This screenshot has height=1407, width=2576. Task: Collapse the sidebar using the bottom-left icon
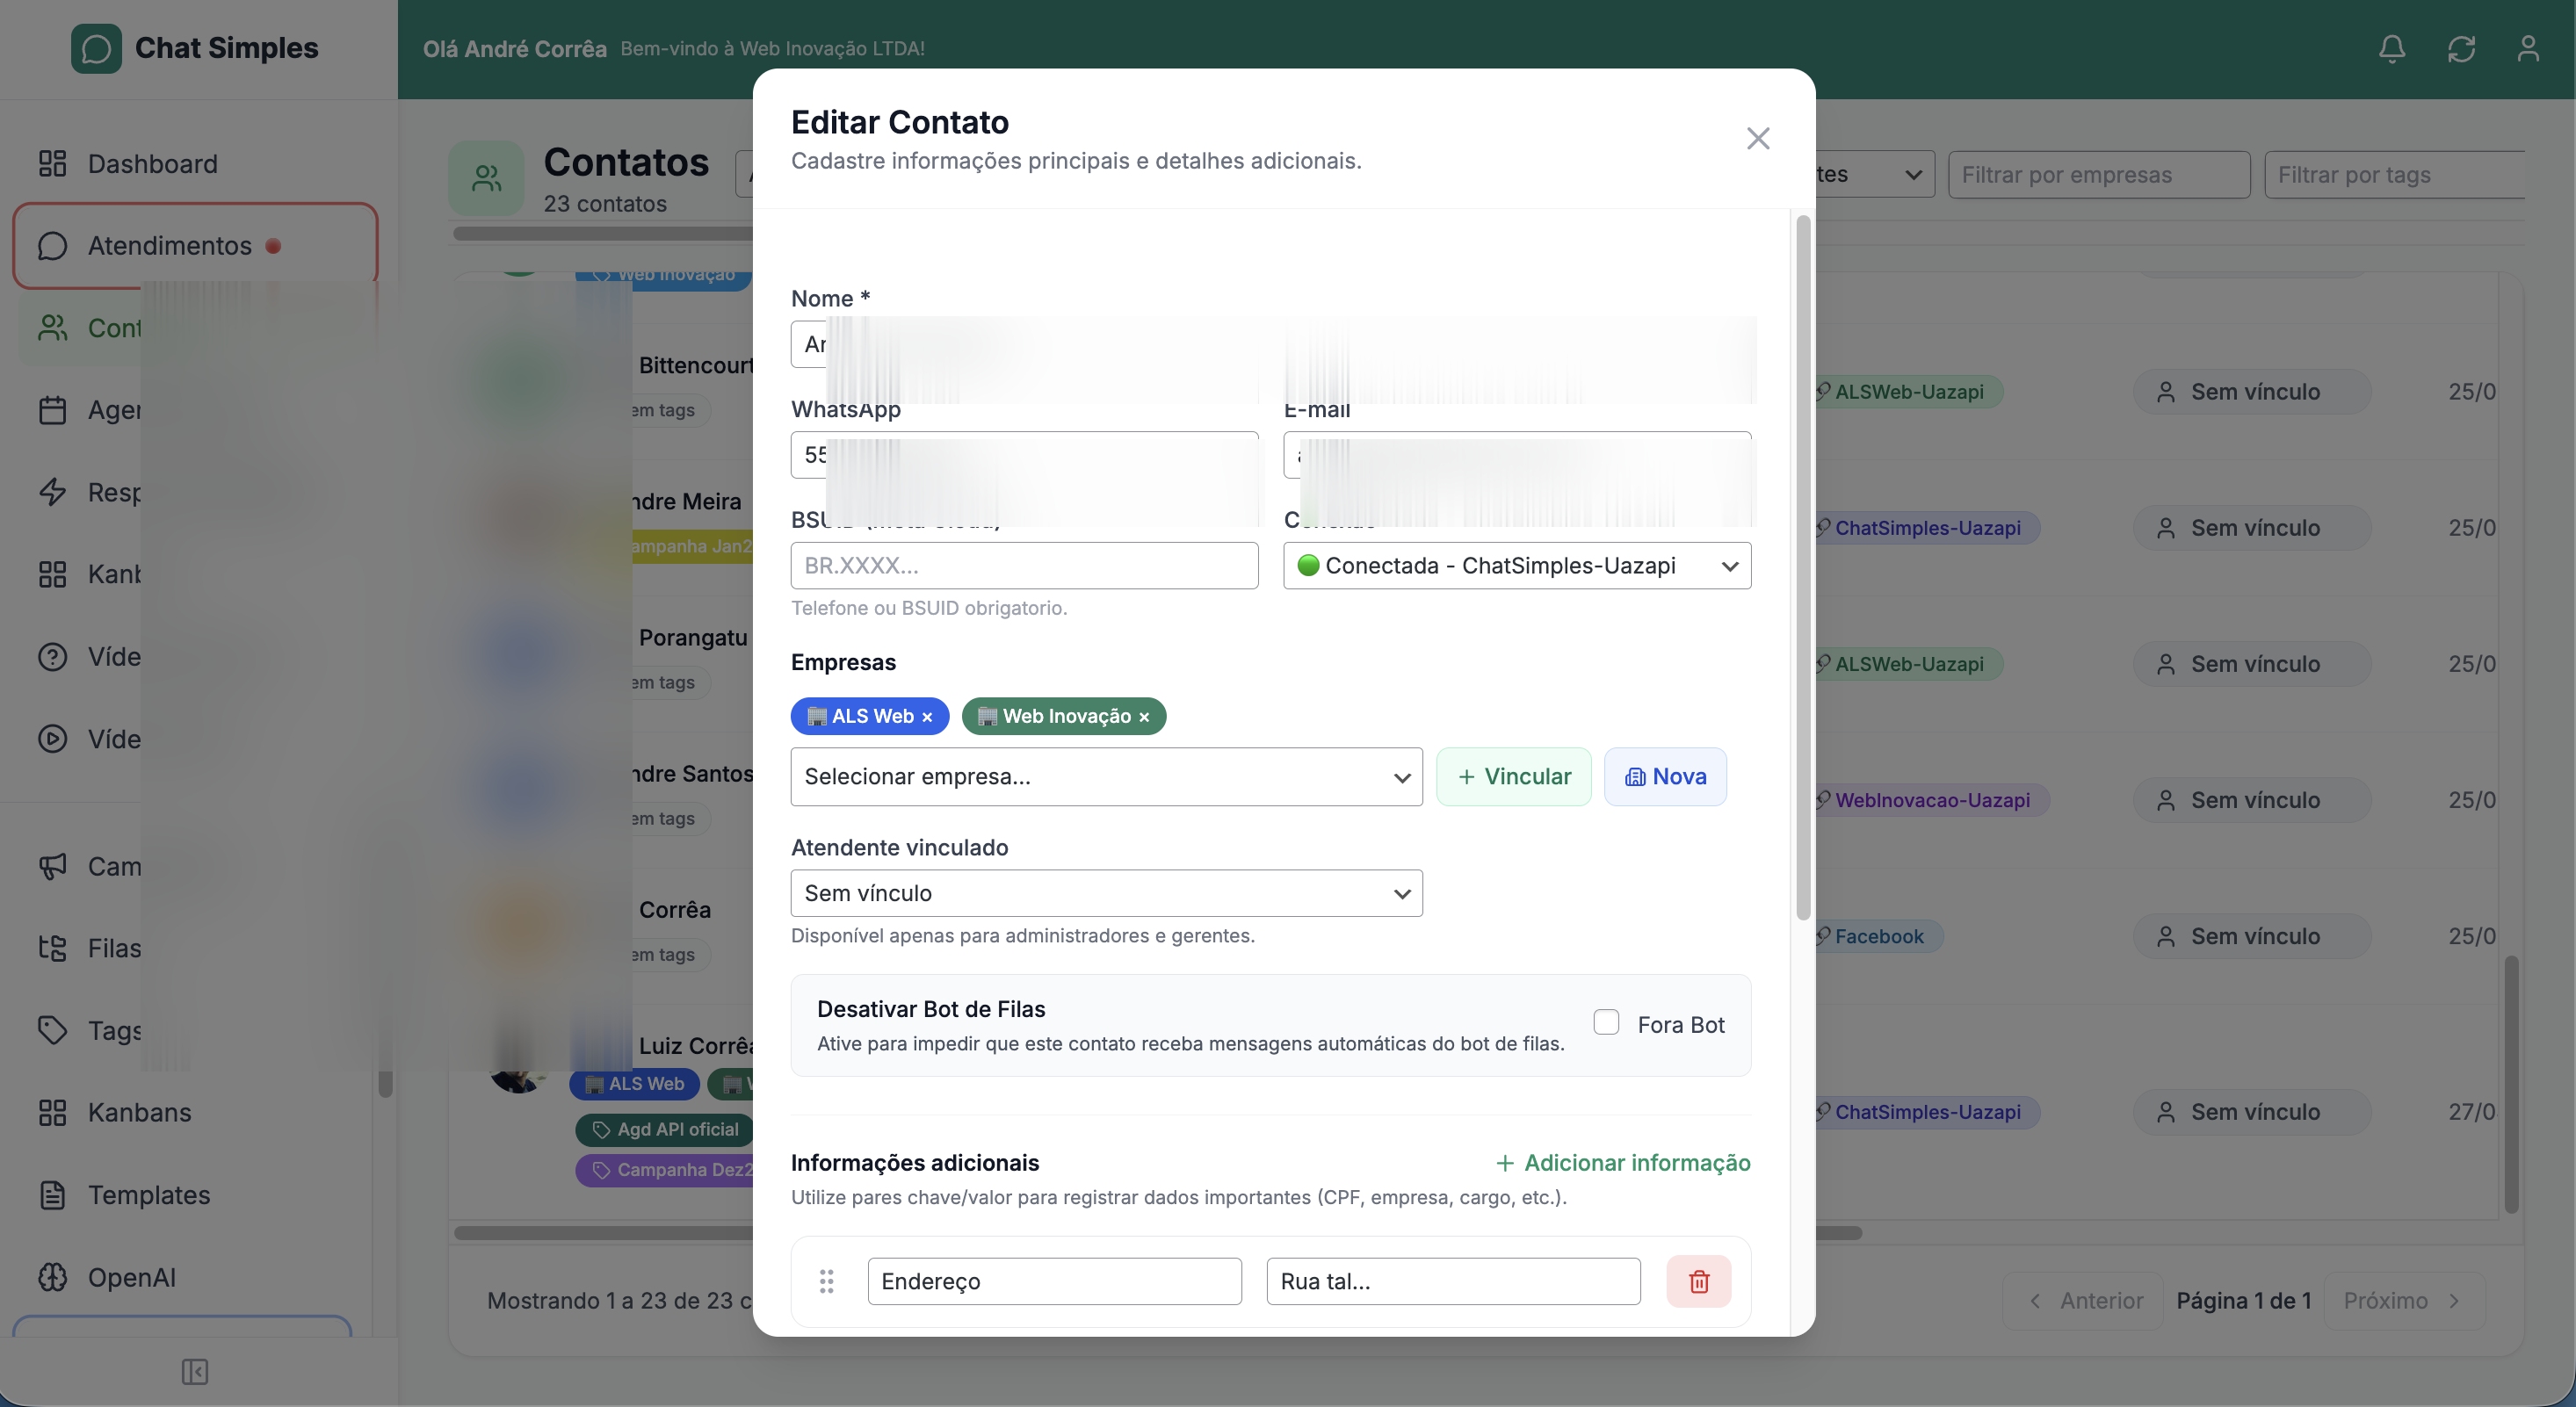(x=194, y=1372)
